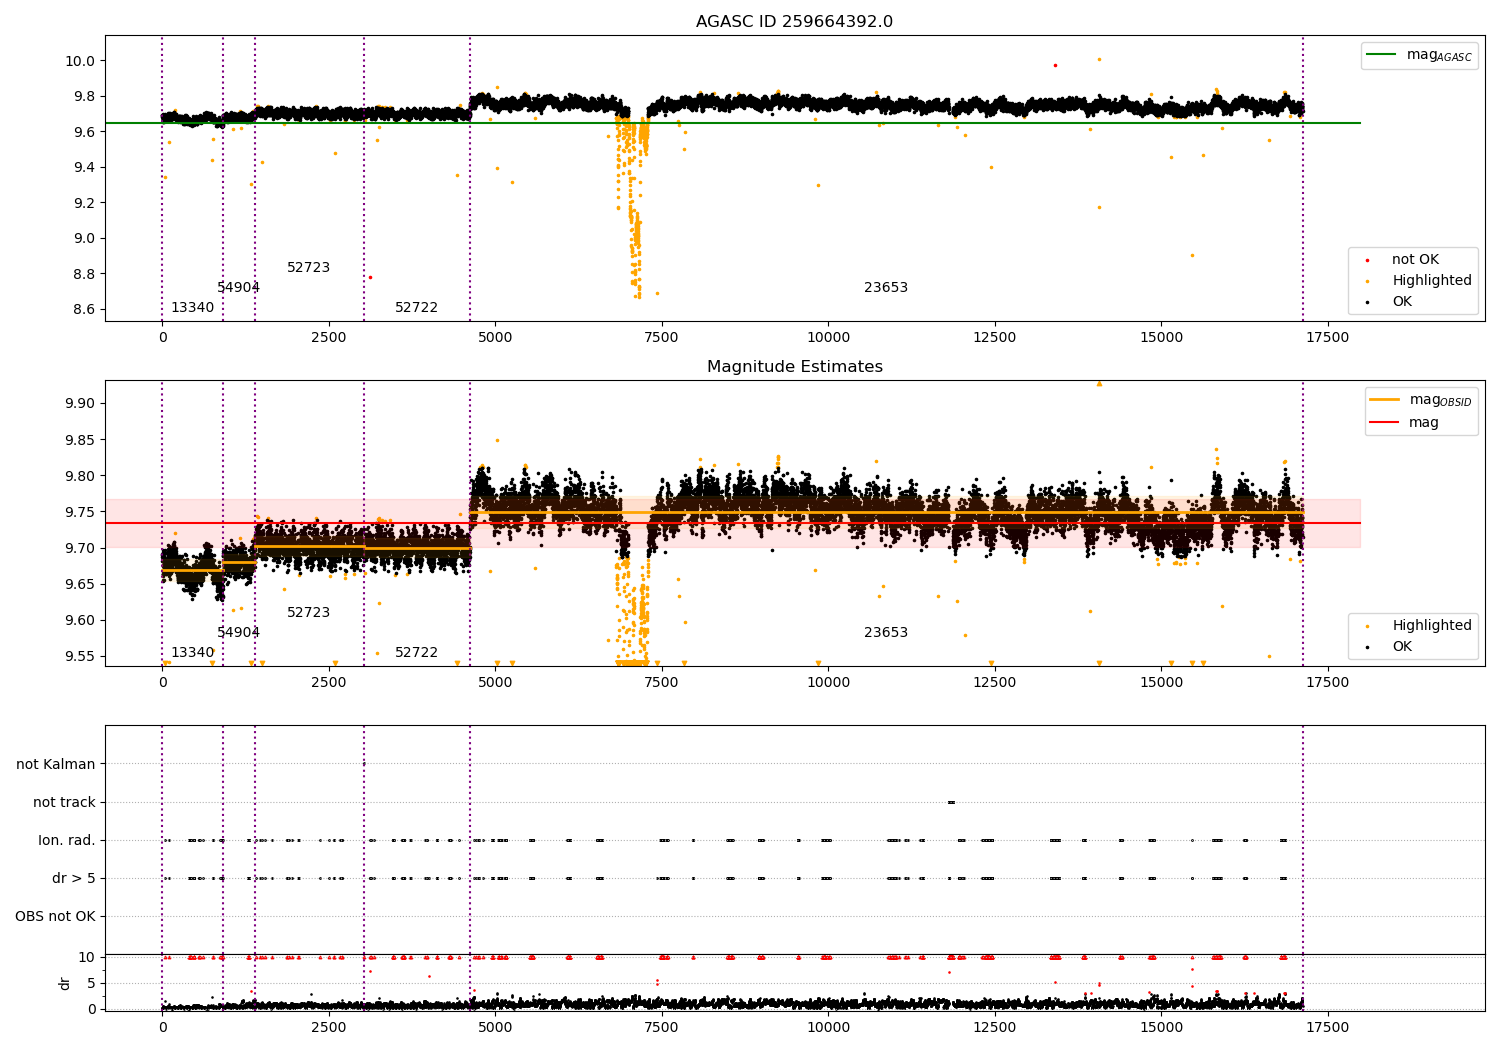
Task: Click the "10" tick on the dr axis
Action: (87, 958)
